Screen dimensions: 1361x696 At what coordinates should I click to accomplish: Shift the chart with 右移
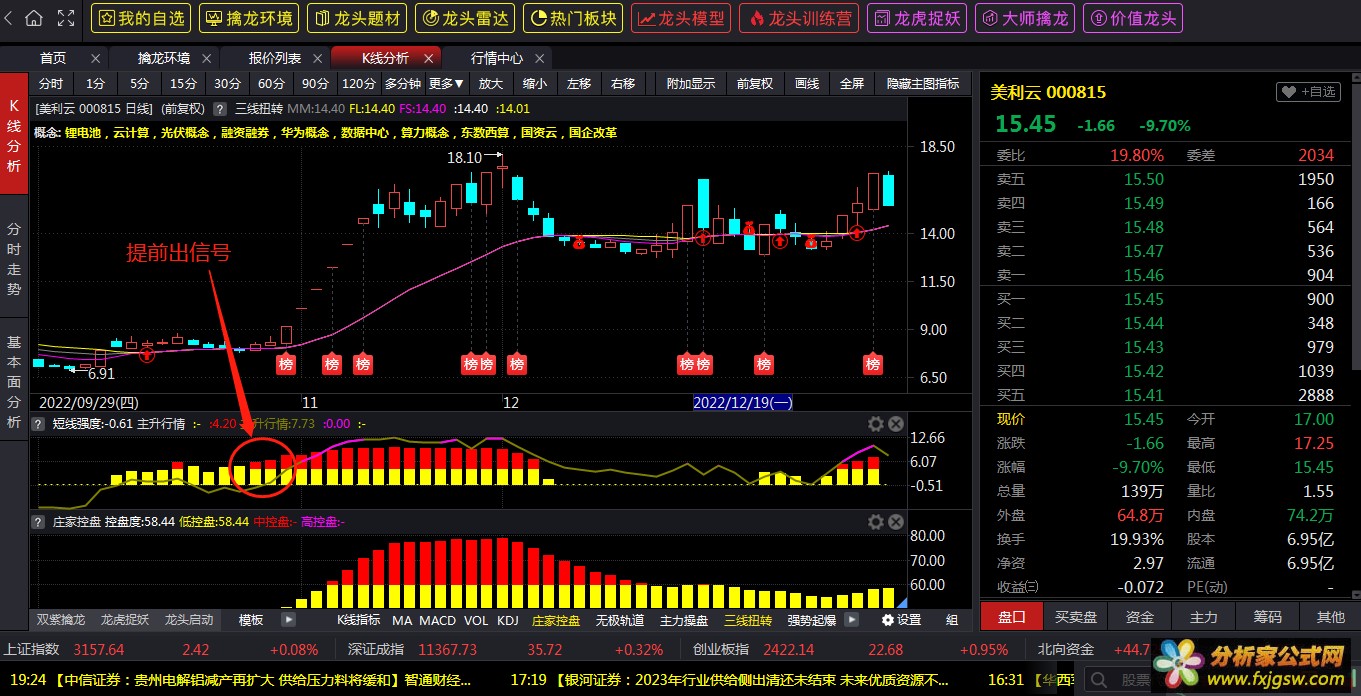tap(622, 84)
